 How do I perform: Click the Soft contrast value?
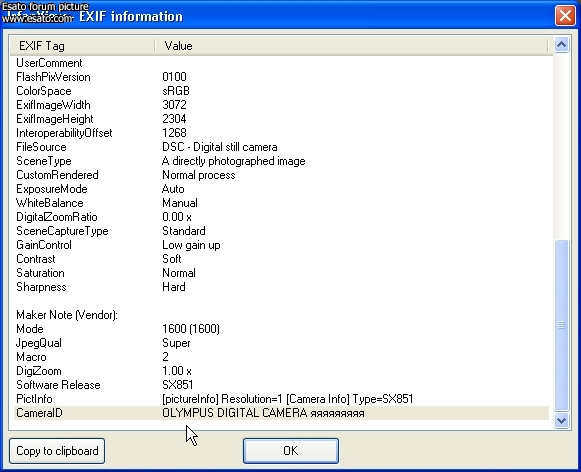[172, 259]
